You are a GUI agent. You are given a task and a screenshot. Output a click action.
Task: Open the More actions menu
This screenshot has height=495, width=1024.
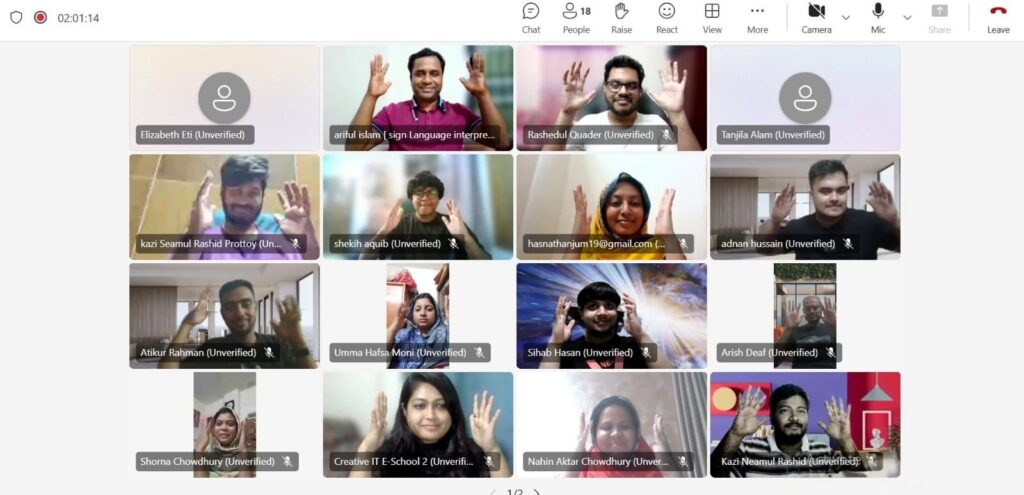(x=757, y=18)
